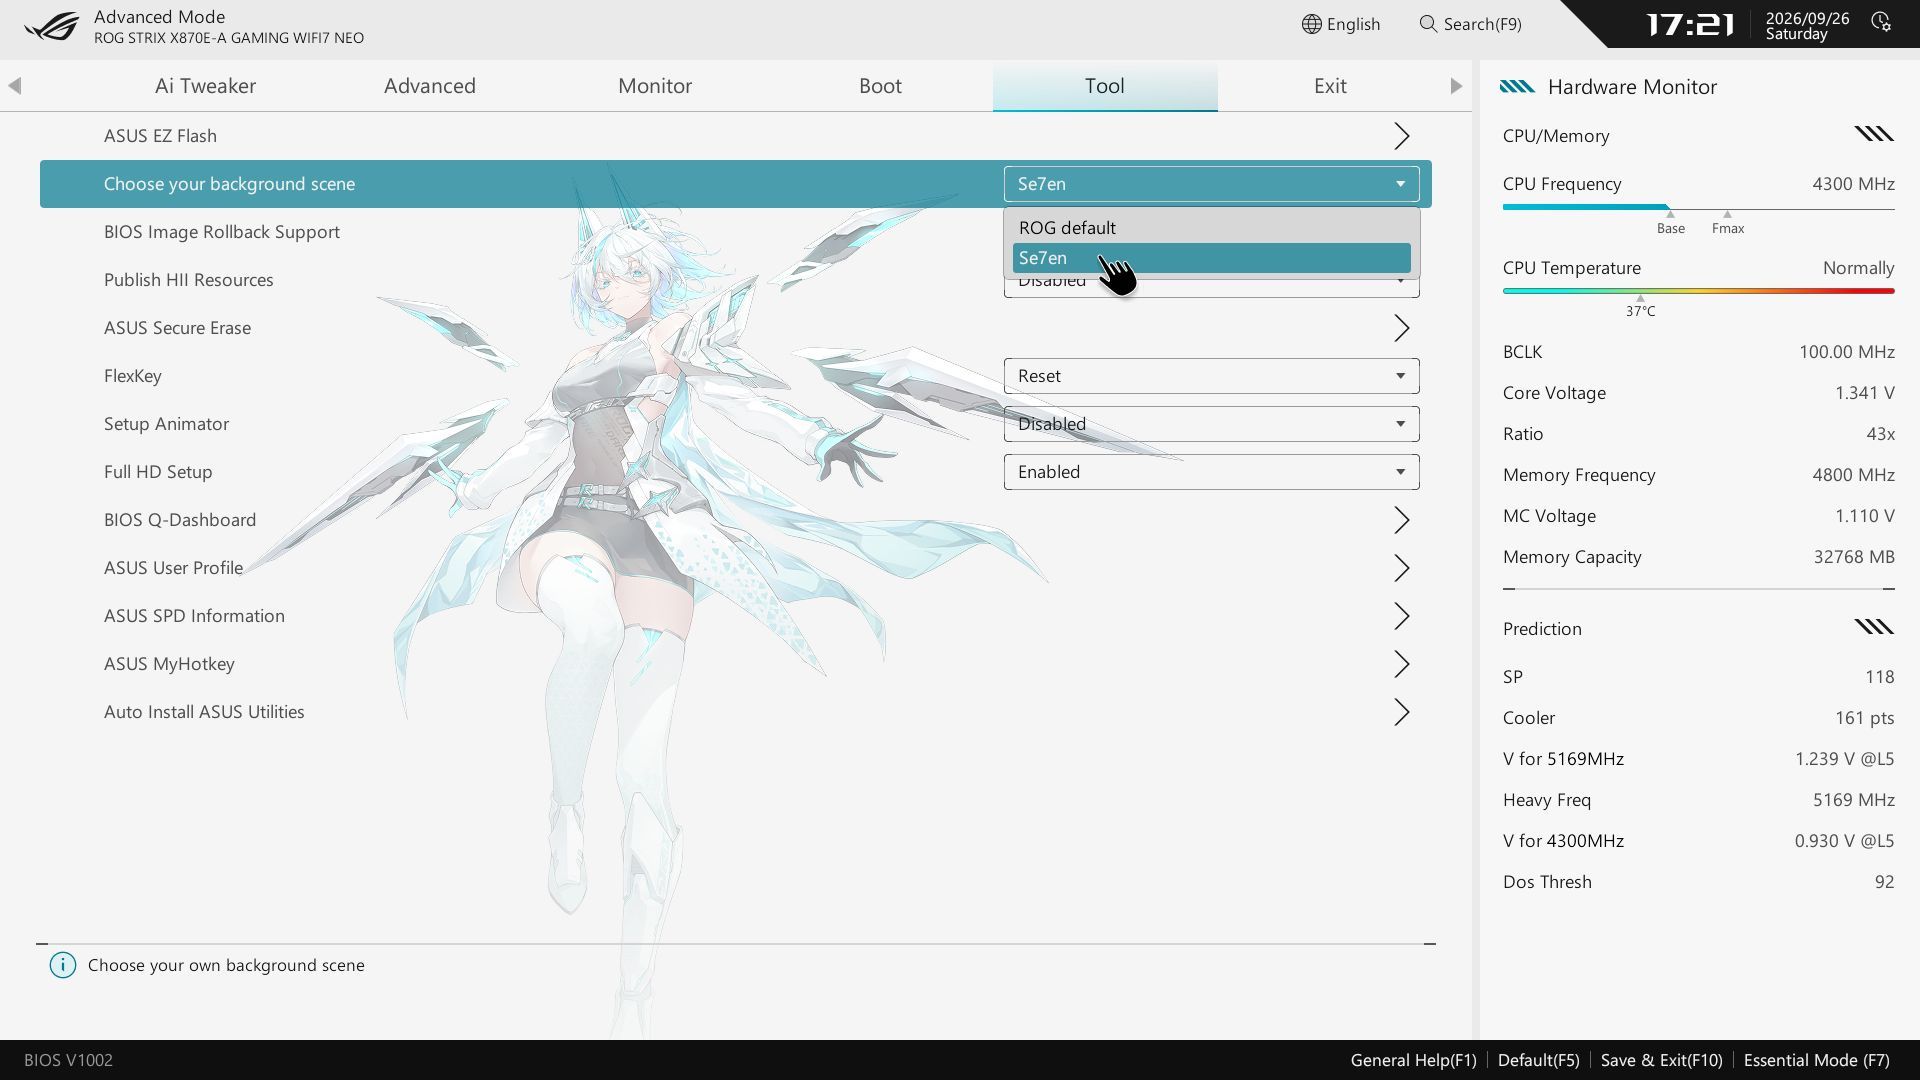The width and height of the screenshot is (1920, 1080).
Task: Click the Base marker on frequency bar
Action: coord(1670,224)
